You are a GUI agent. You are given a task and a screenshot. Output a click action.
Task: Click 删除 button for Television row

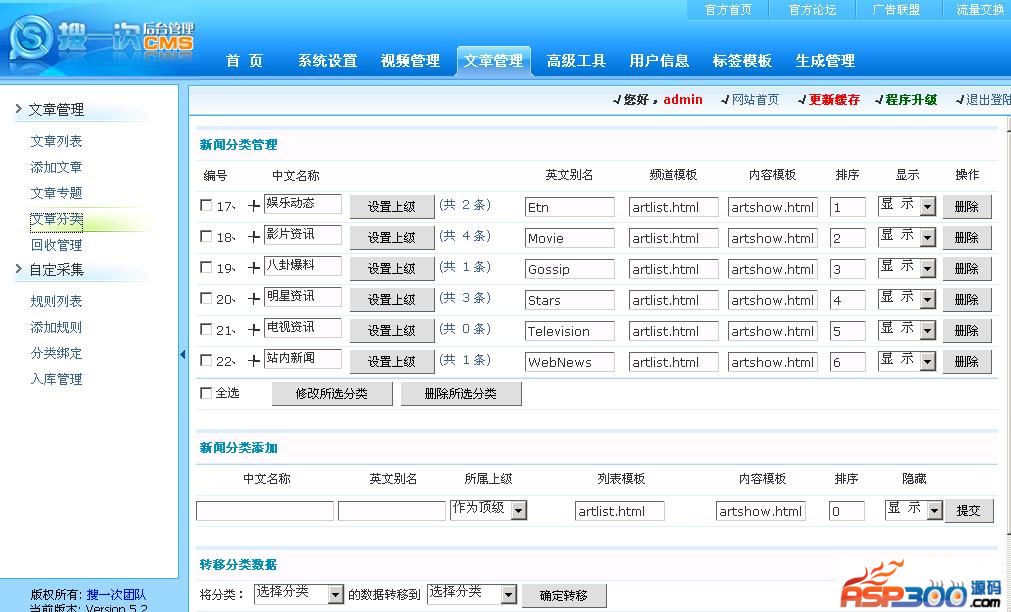(966, 331)
